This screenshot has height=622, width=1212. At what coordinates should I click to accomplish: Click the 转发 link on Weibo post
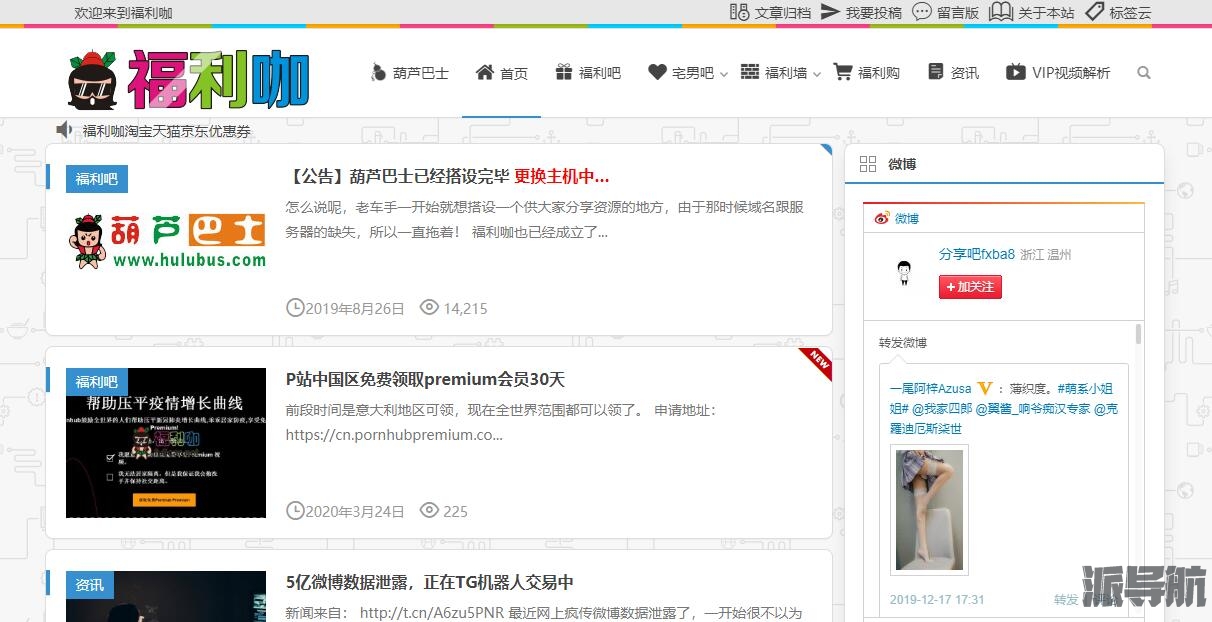(1066, 600)
